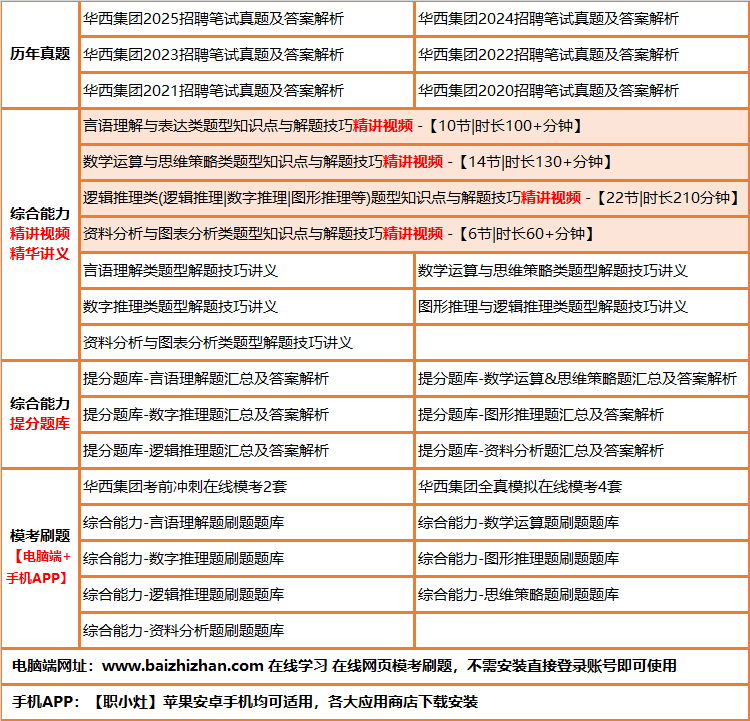Select 提分题库-资料分析题汇总及答案解析
Screen dimensions: 750x721
[x=582, y=451]
